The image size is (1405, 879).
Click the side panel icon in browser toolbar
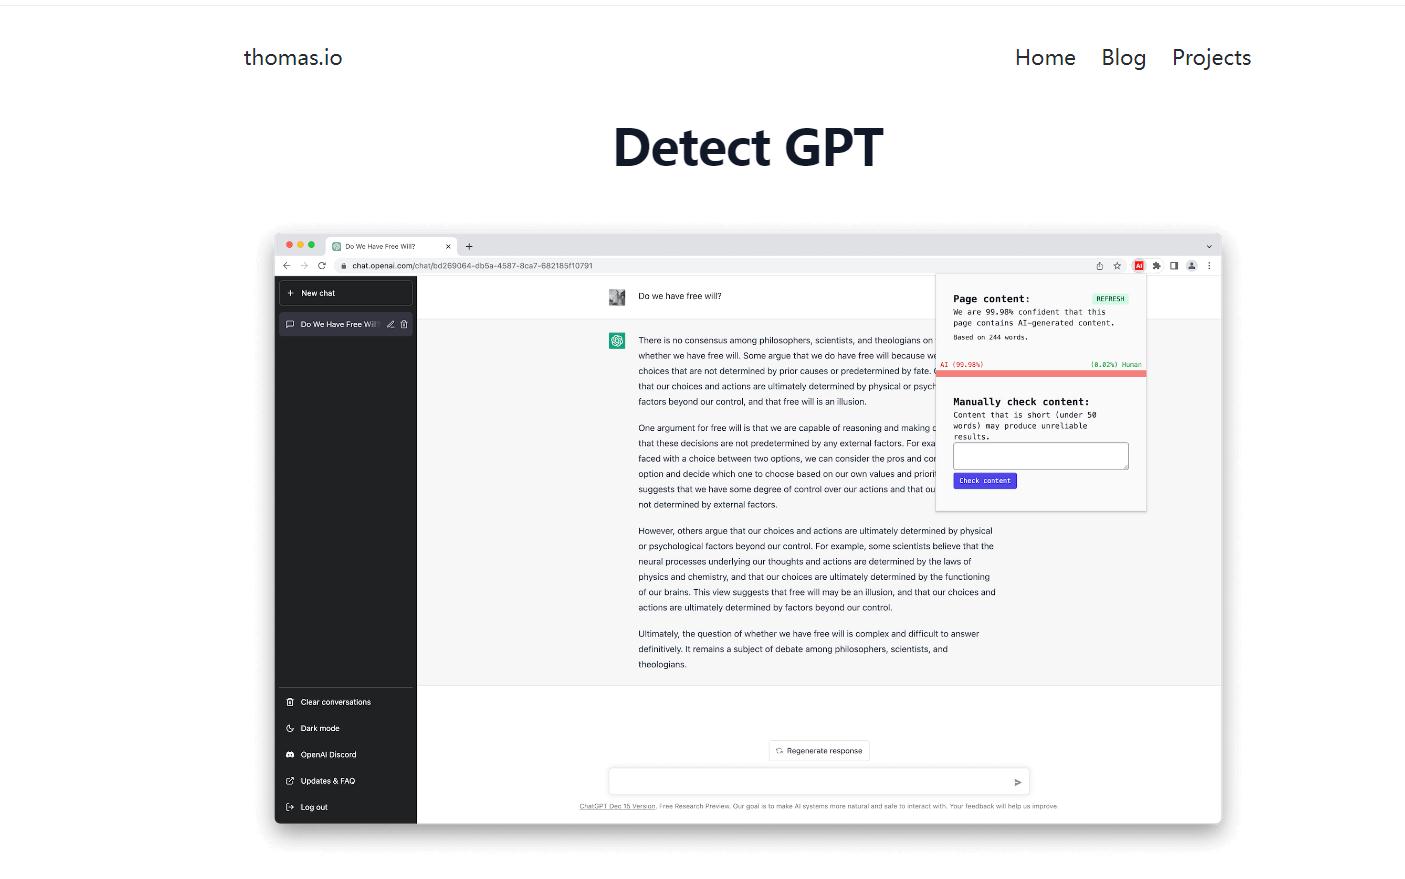pyautogui.click(x=1174, y=266)
